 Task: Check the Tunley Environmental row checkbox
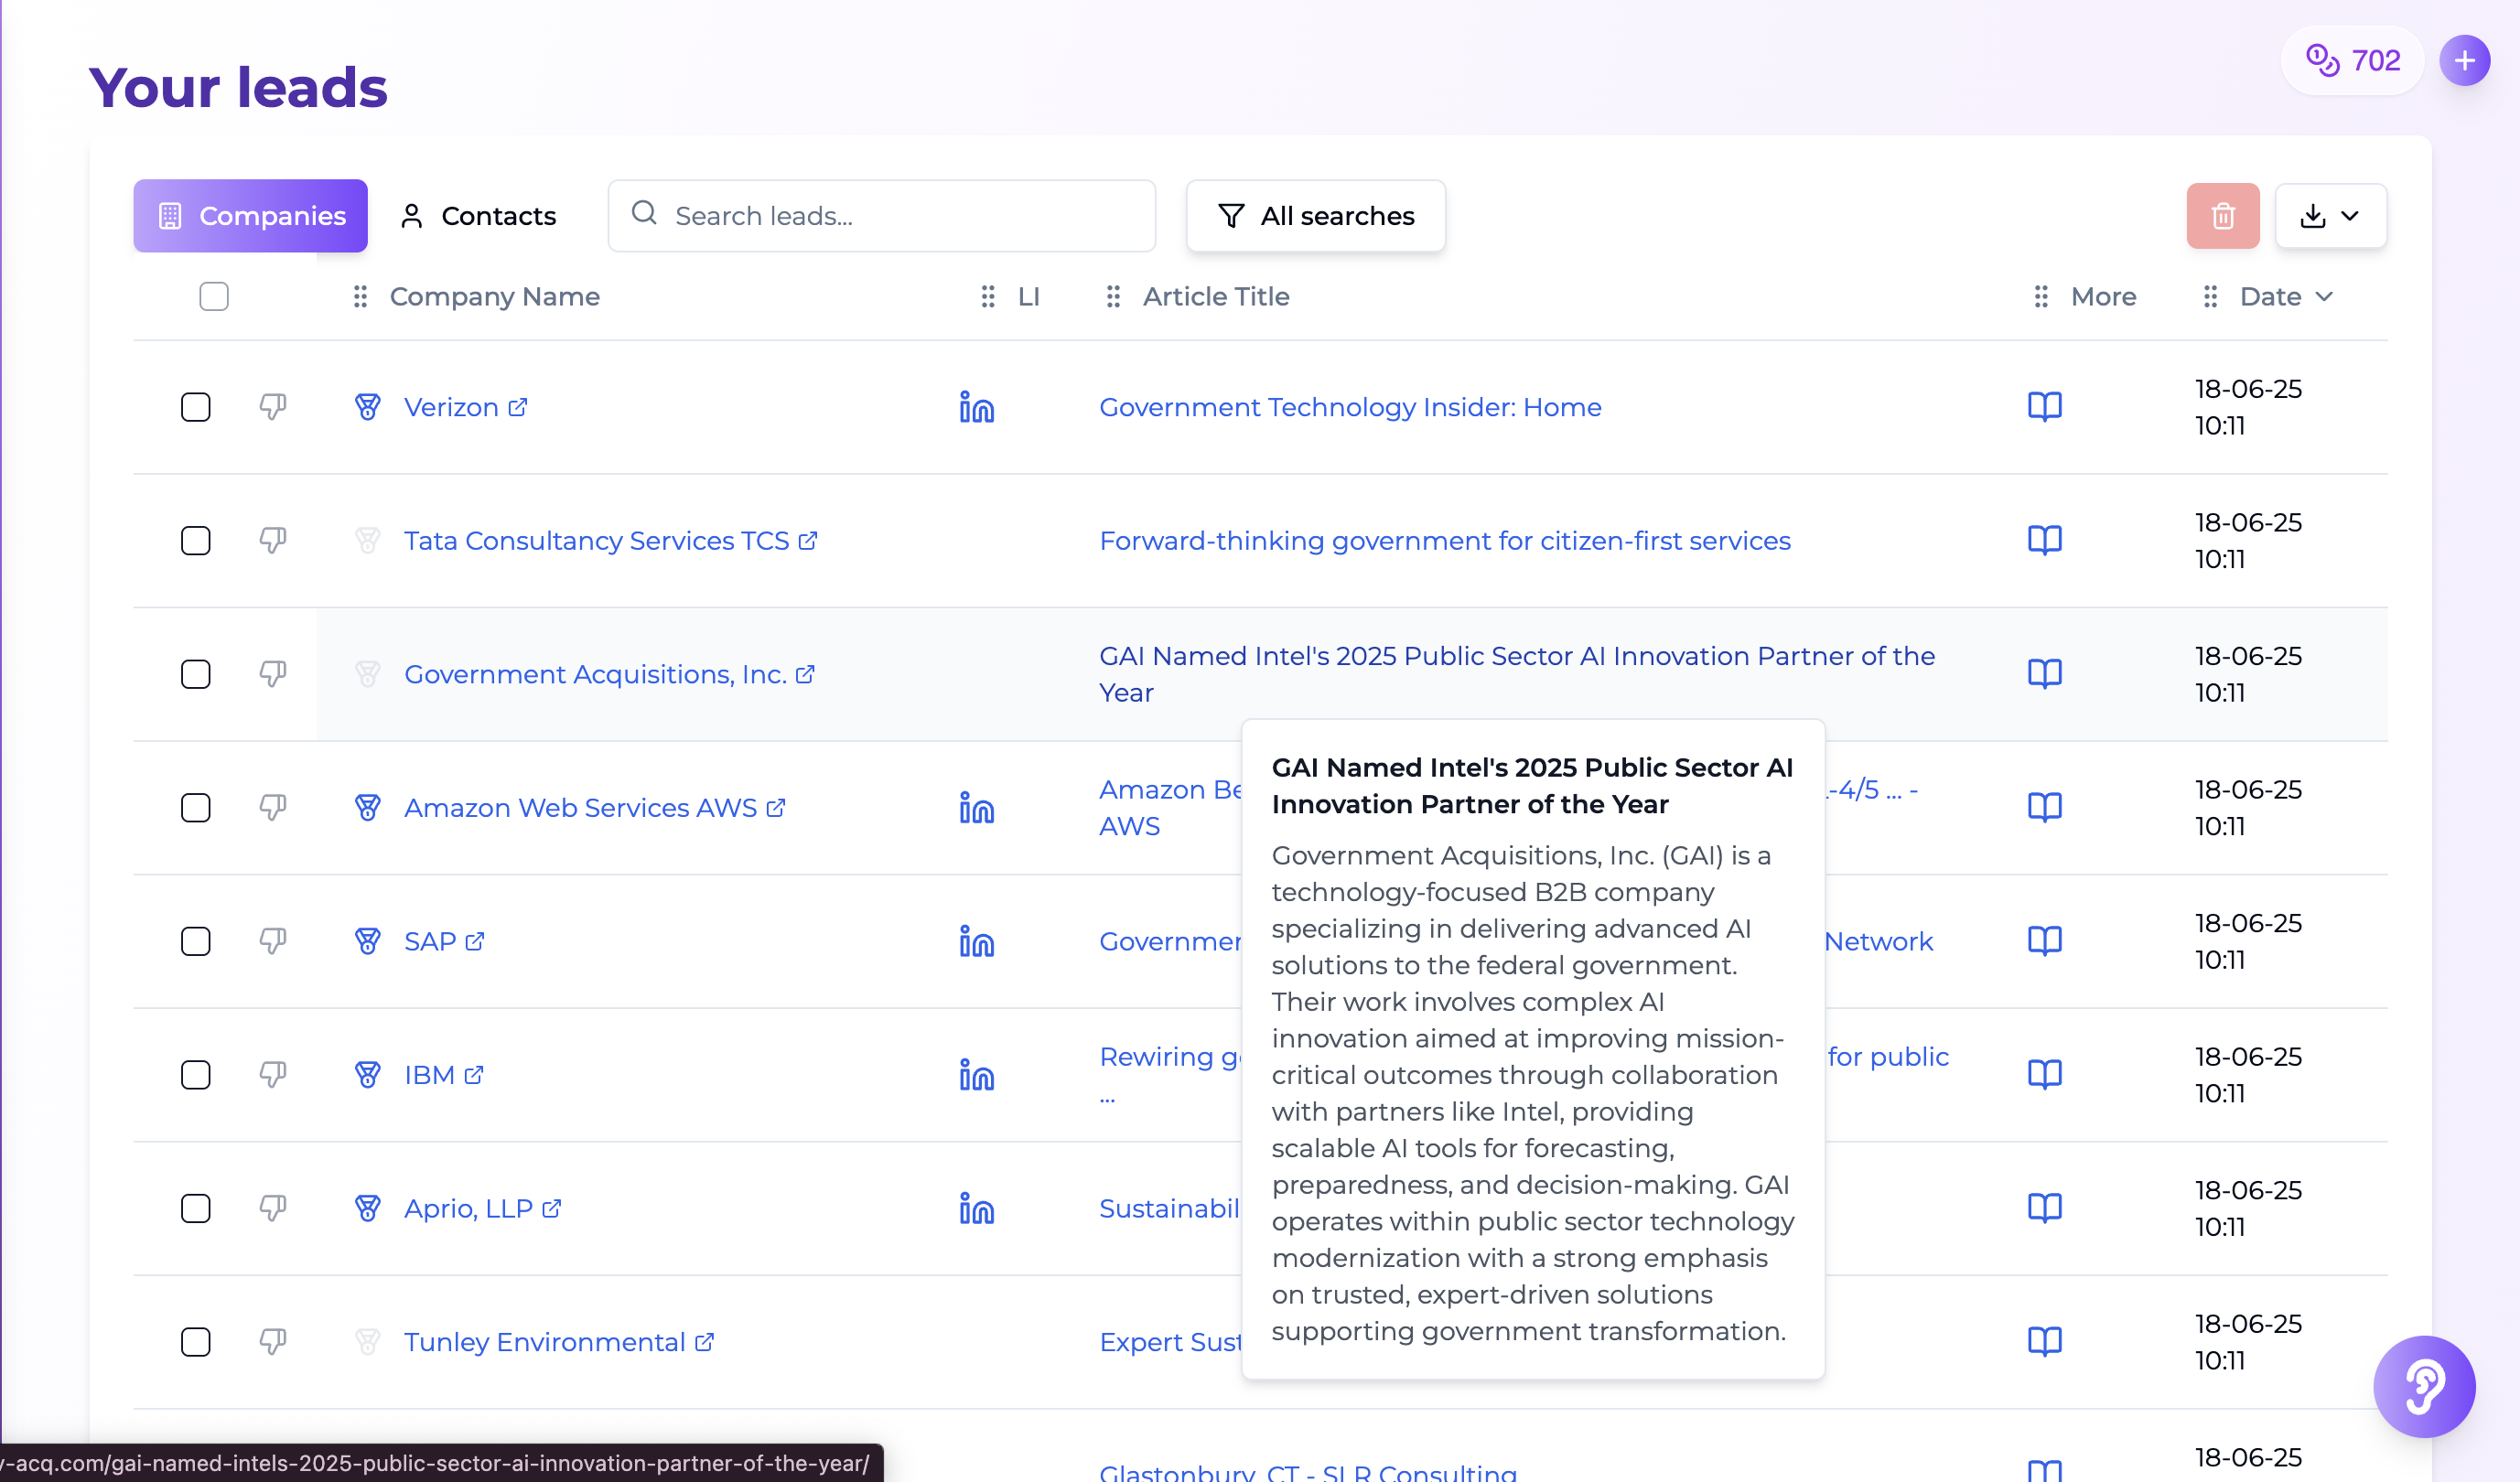point(196,1342)
